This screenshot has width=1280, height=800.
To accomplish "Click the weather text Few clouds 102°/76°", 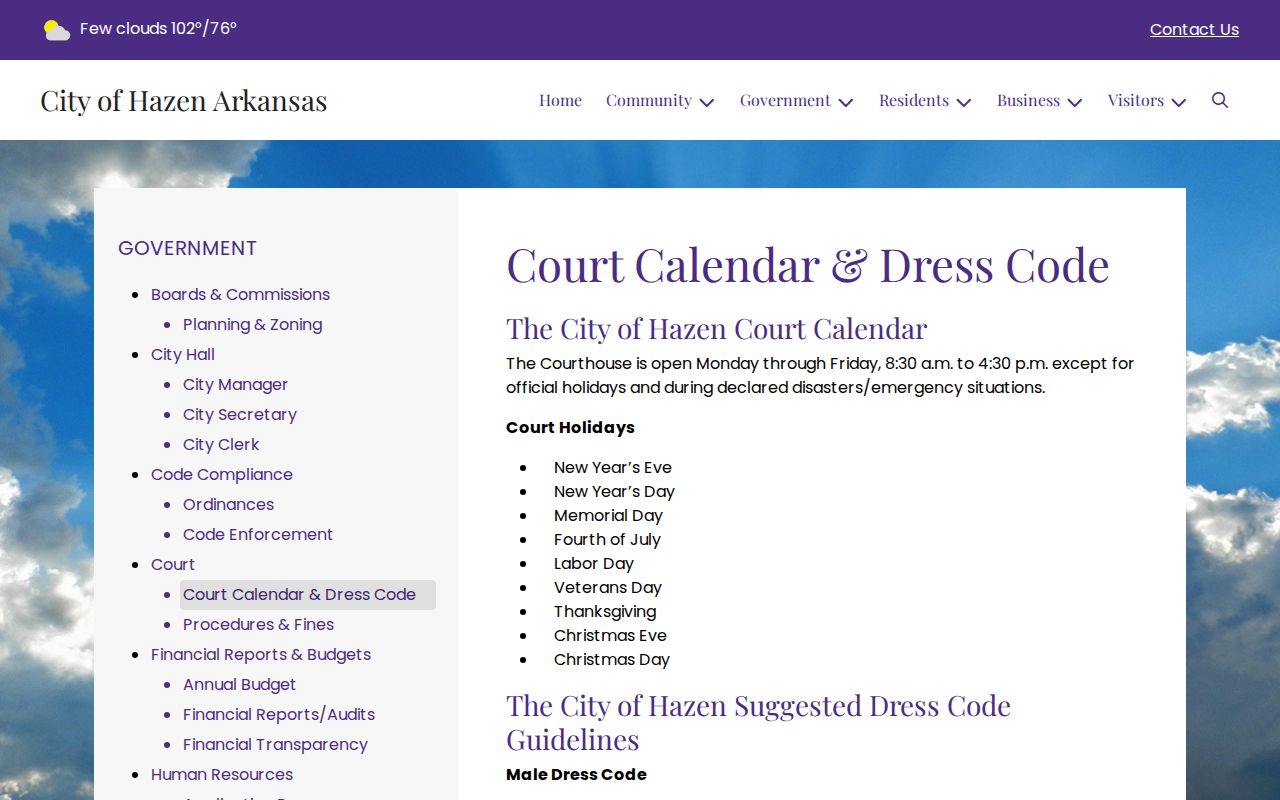I will pyautogui.click(x=158, y=29).
